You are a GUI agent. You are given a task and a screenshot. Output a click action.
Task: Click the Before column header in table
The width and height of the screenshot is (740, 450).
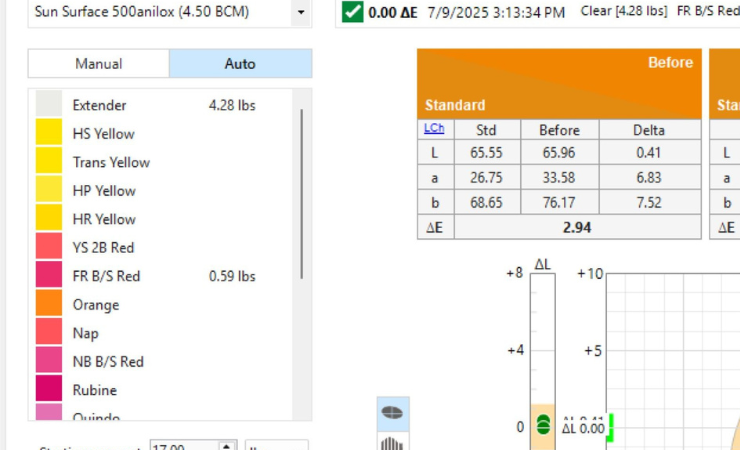(559, 130)
